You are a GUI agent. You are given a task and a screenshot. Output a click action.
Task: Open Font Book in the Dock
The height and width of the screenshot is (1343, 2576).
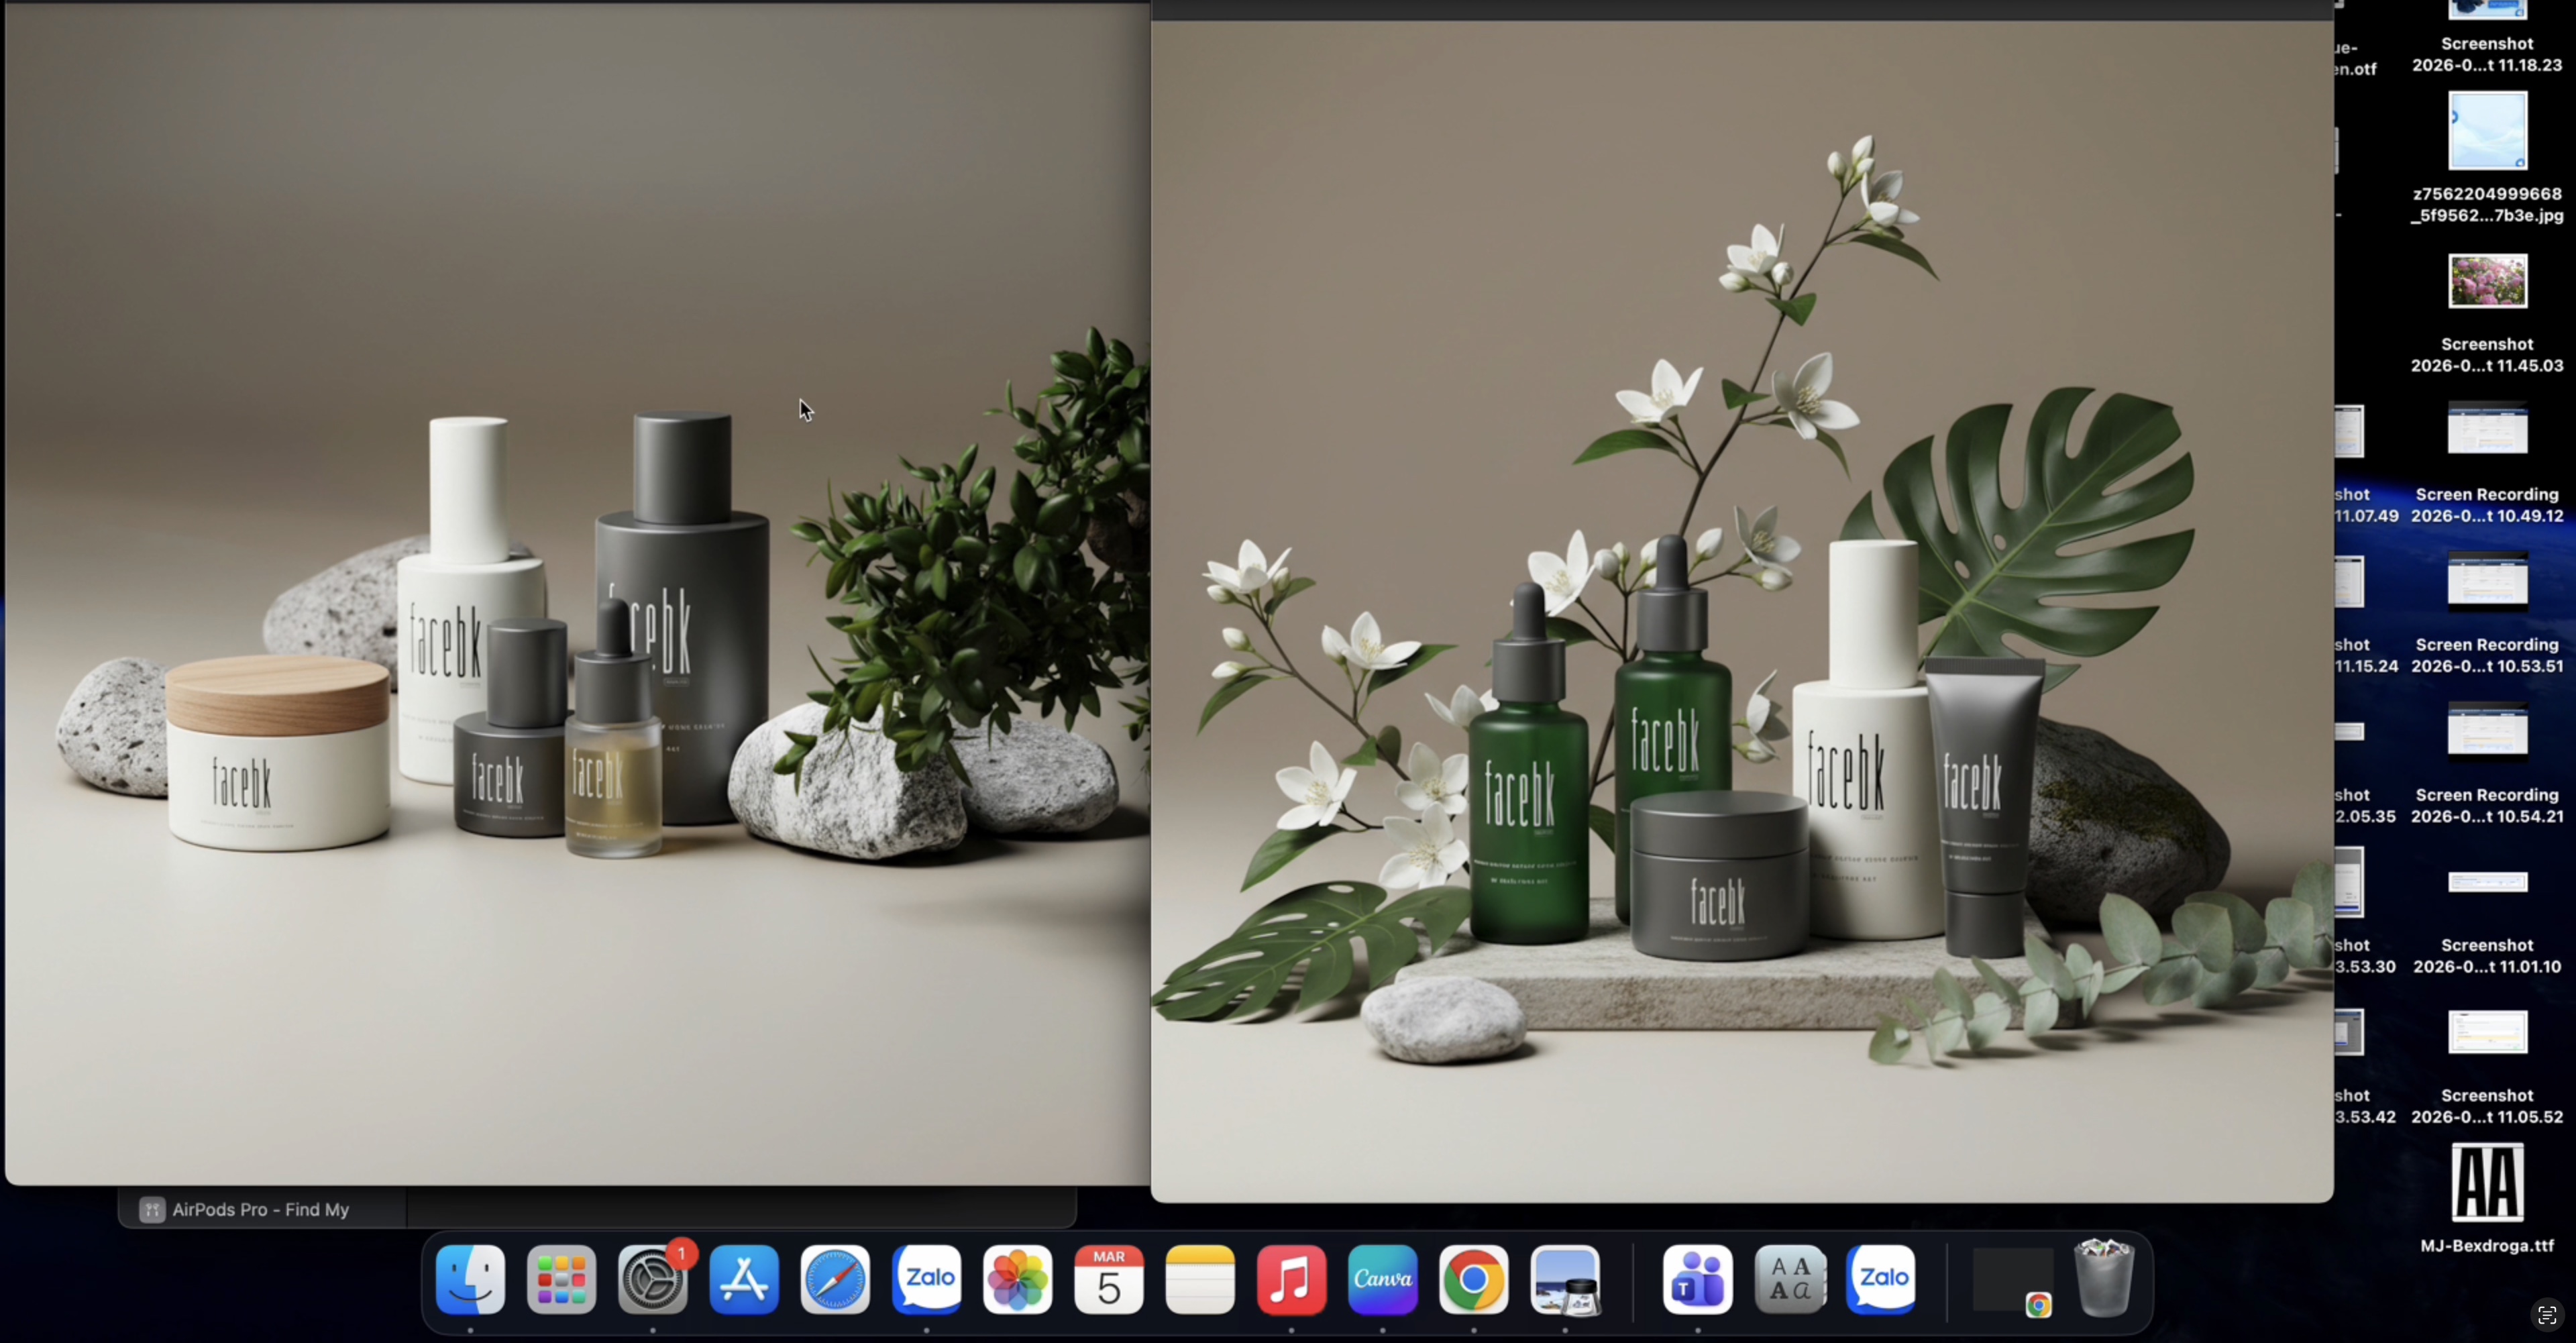tap(1790, 1279)
